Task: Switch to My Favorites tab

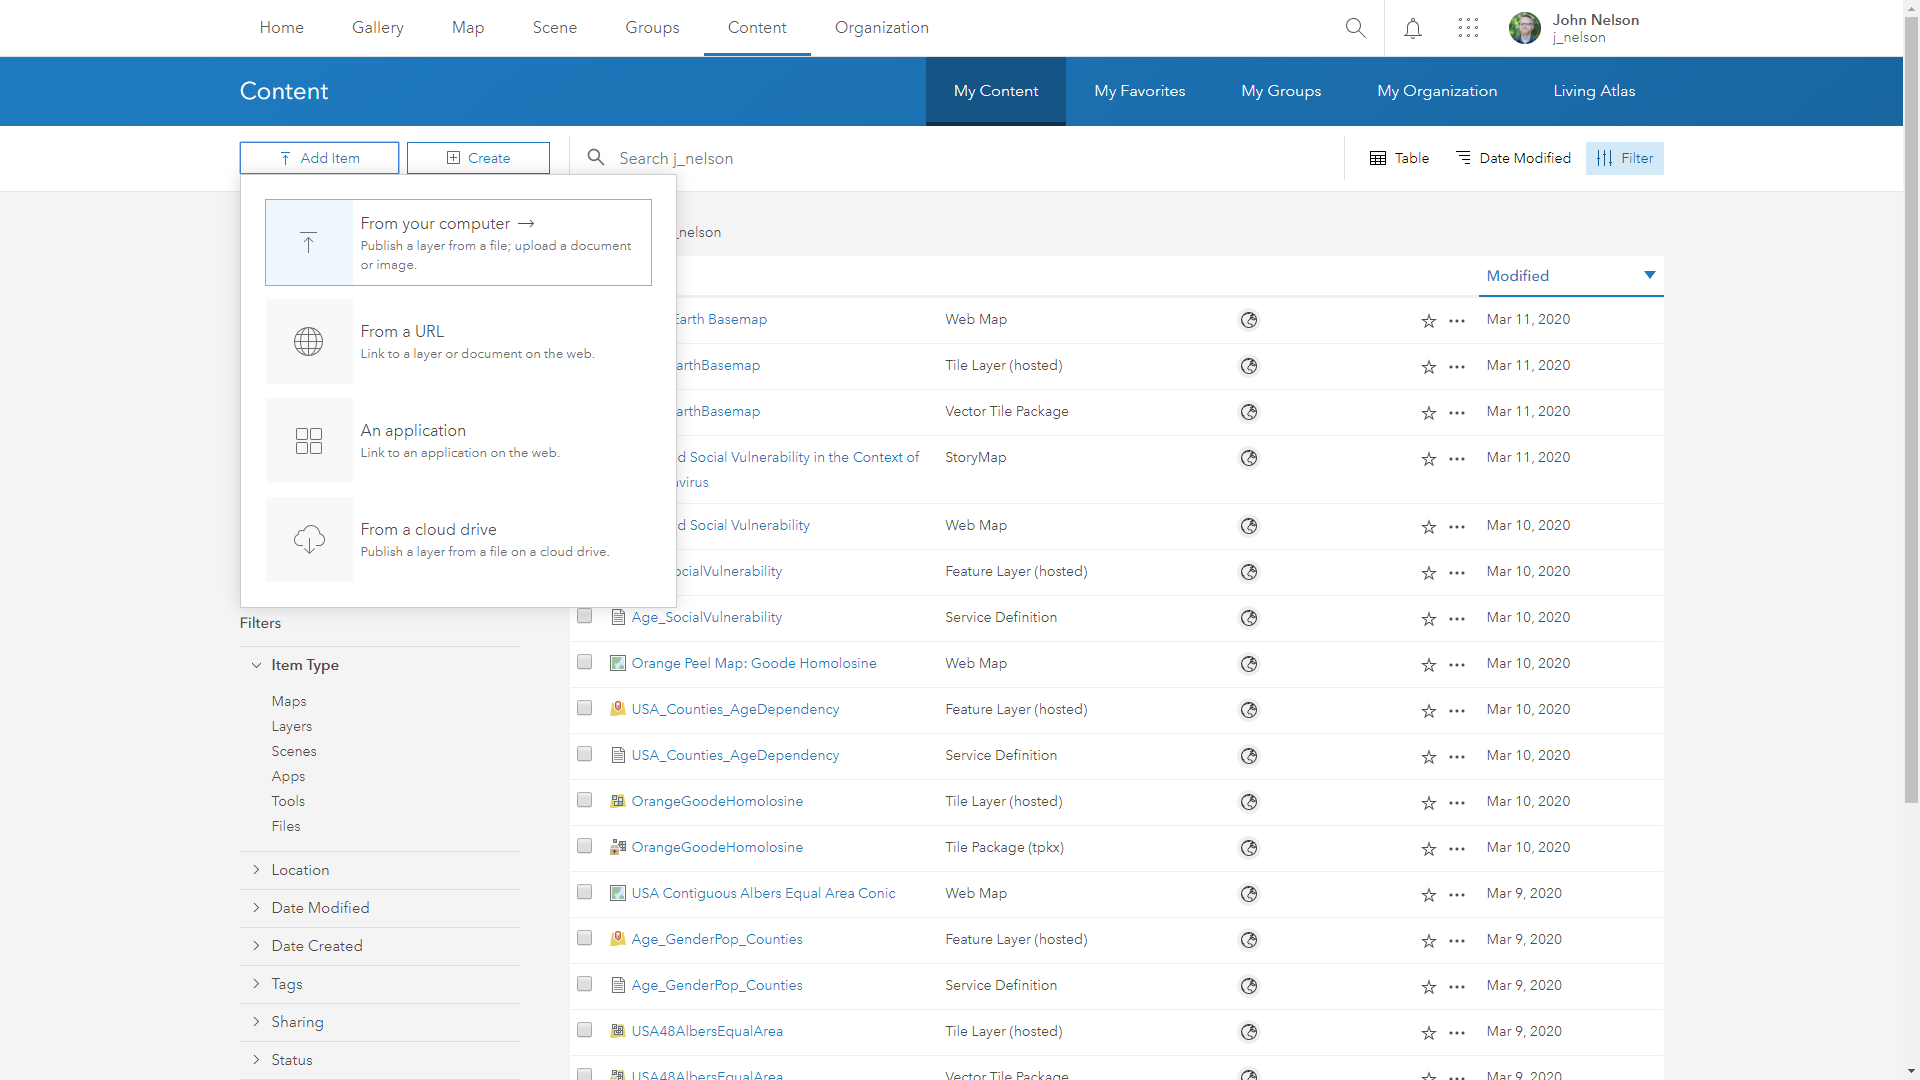Action: [x=1139, y=91]
